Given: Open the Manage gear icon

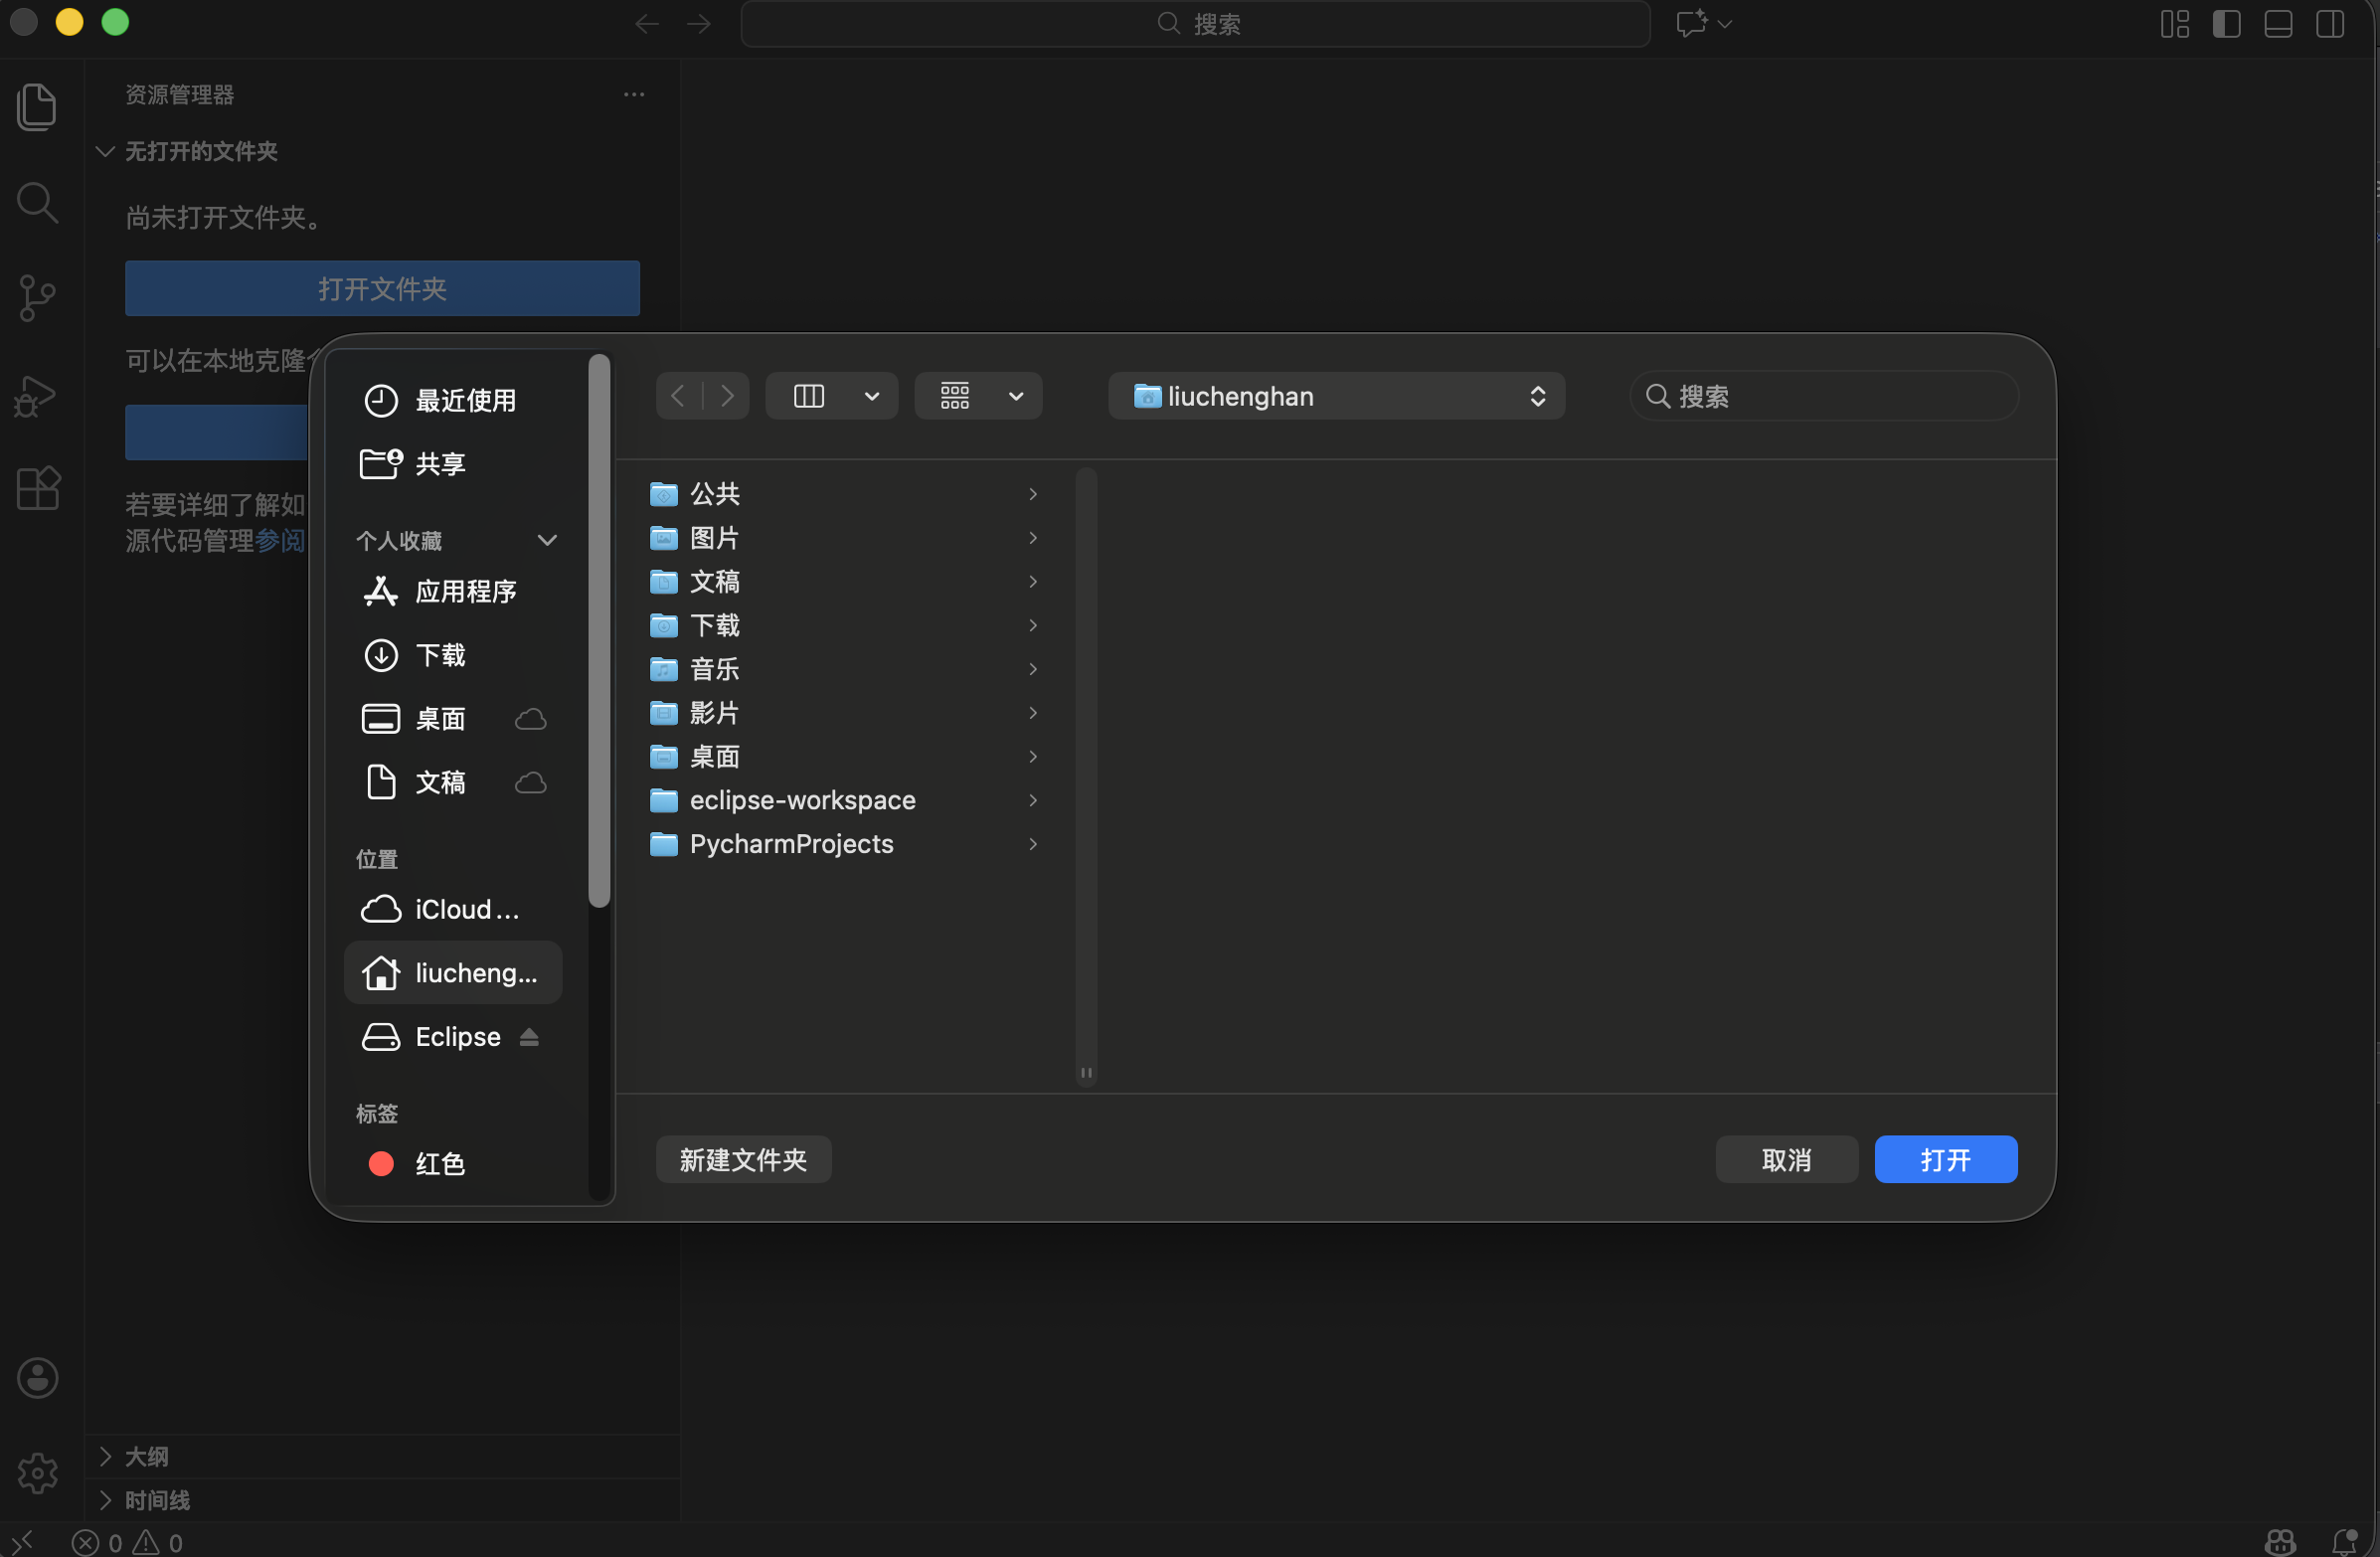Looking at the screenshot, I should click(x=37, y=1473).
